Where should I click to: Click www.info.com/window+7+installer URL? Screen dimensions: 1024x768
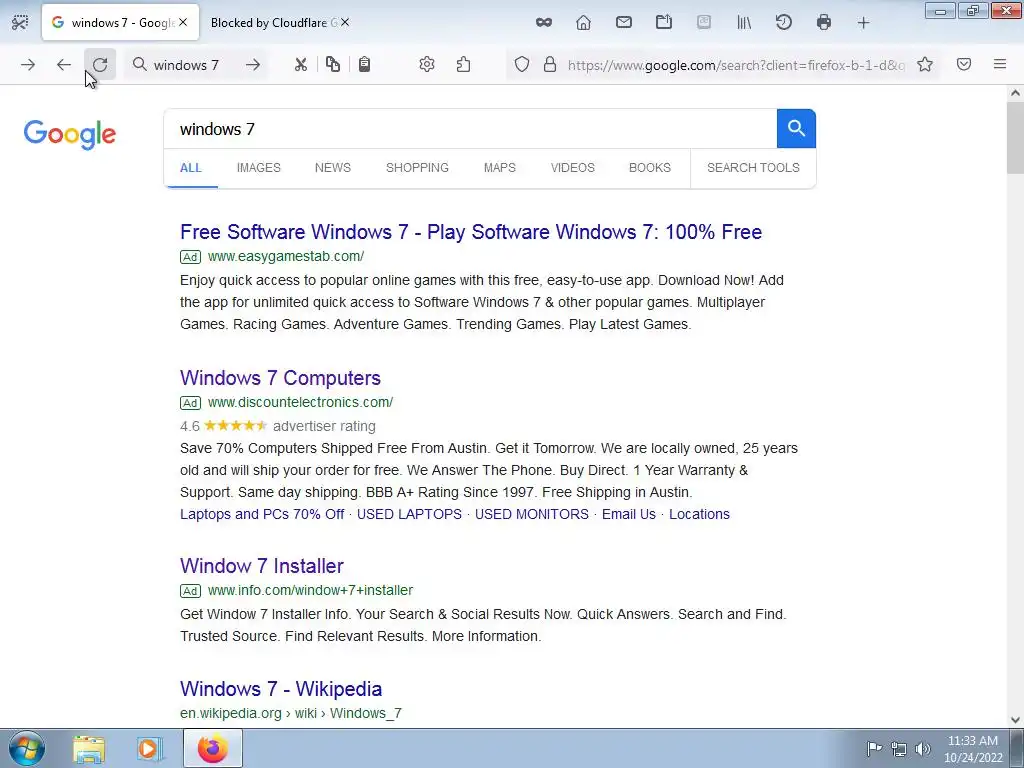310,590
